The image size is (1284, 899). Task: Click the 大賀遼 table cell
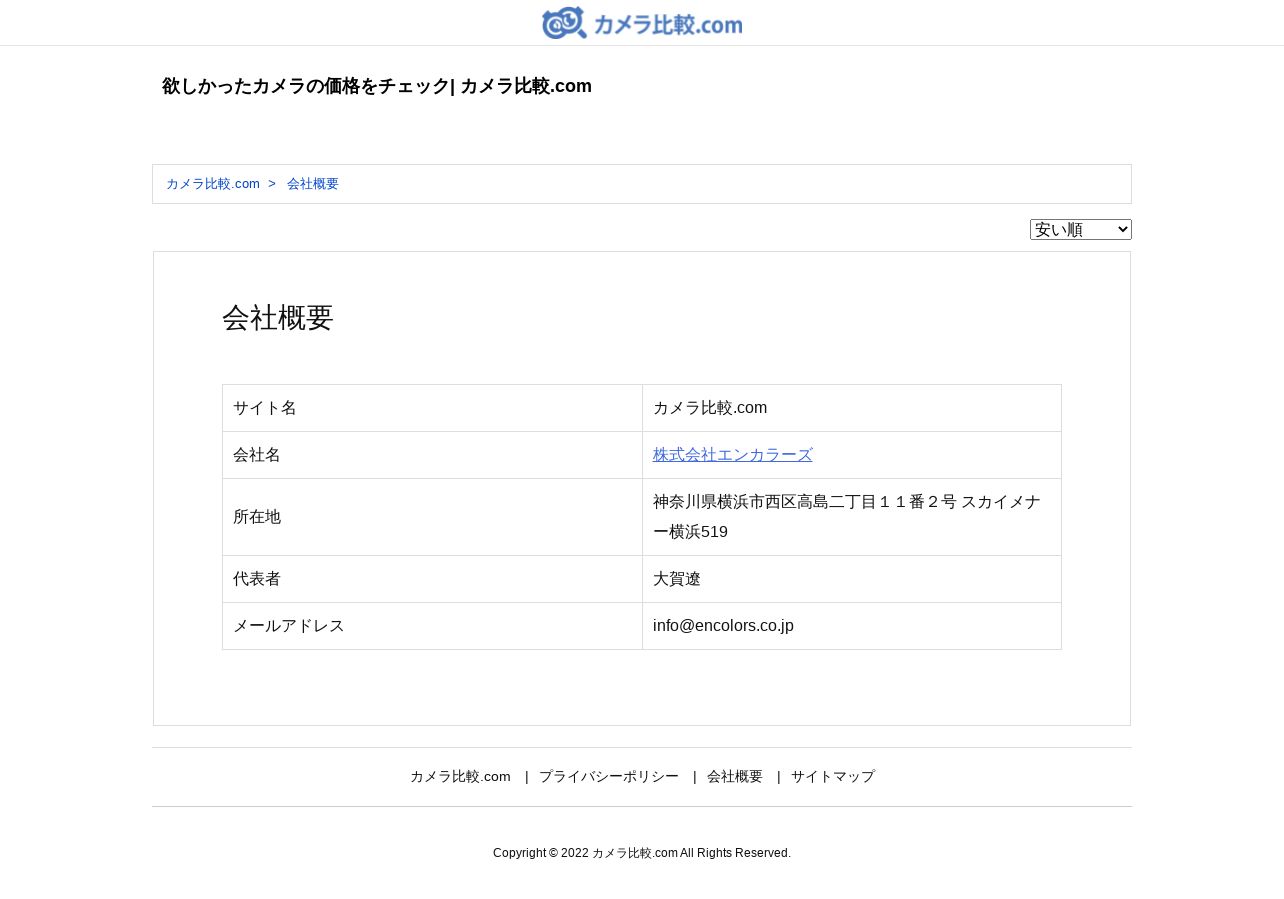tap(852, 579)
